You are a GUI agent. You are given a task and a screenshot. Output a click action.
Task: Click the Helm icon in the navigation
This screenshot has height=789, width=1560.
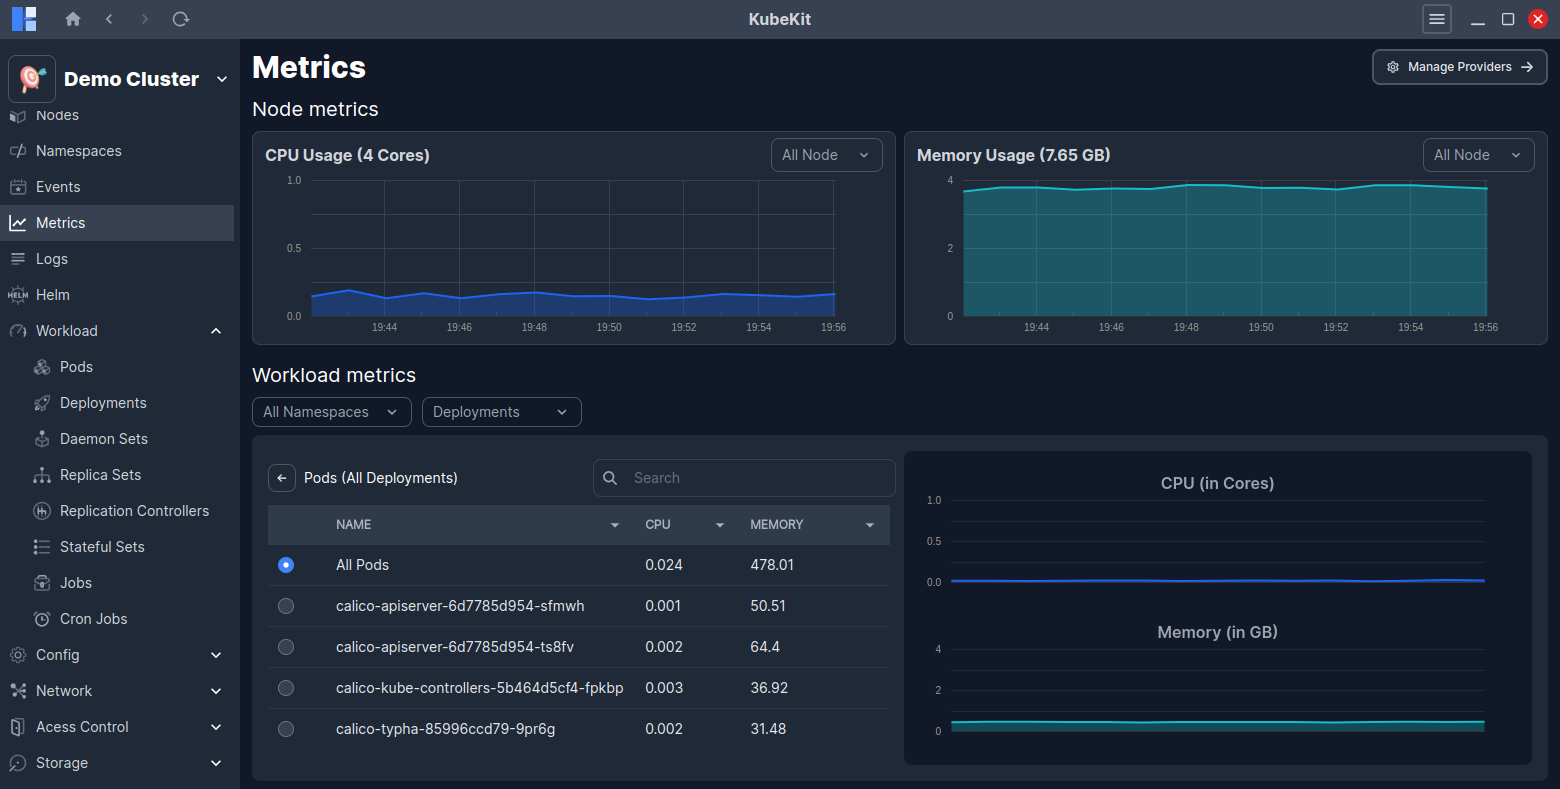pyautogui.click(x=17, y=294)
